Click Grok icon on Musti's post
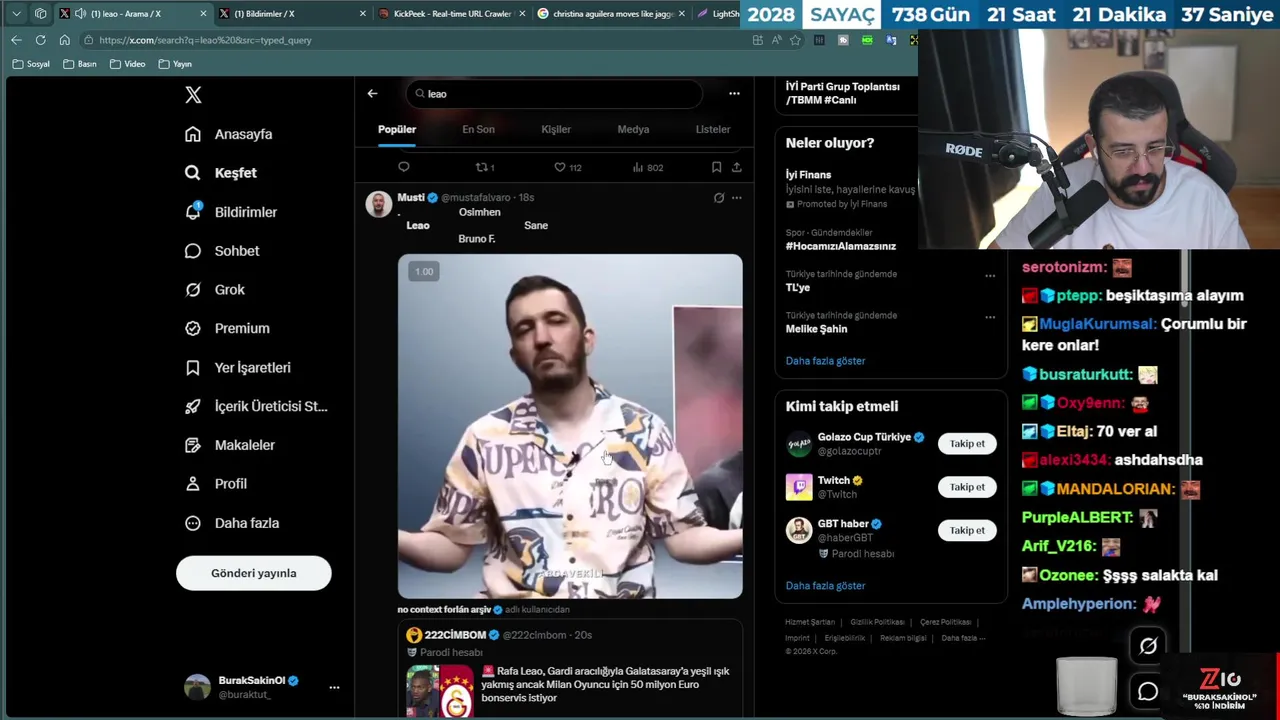1280x720 pixels. (718, 198)
